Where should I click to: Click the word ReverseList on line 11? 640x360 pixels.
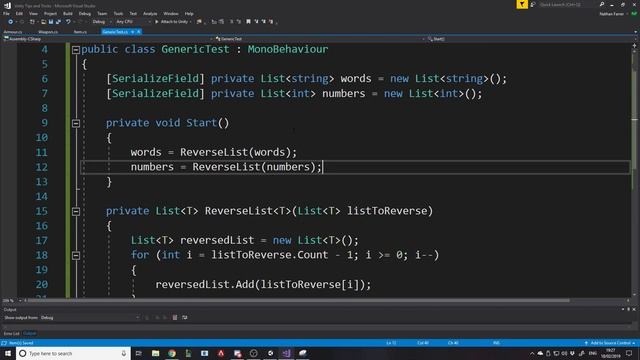pos(214,152)
